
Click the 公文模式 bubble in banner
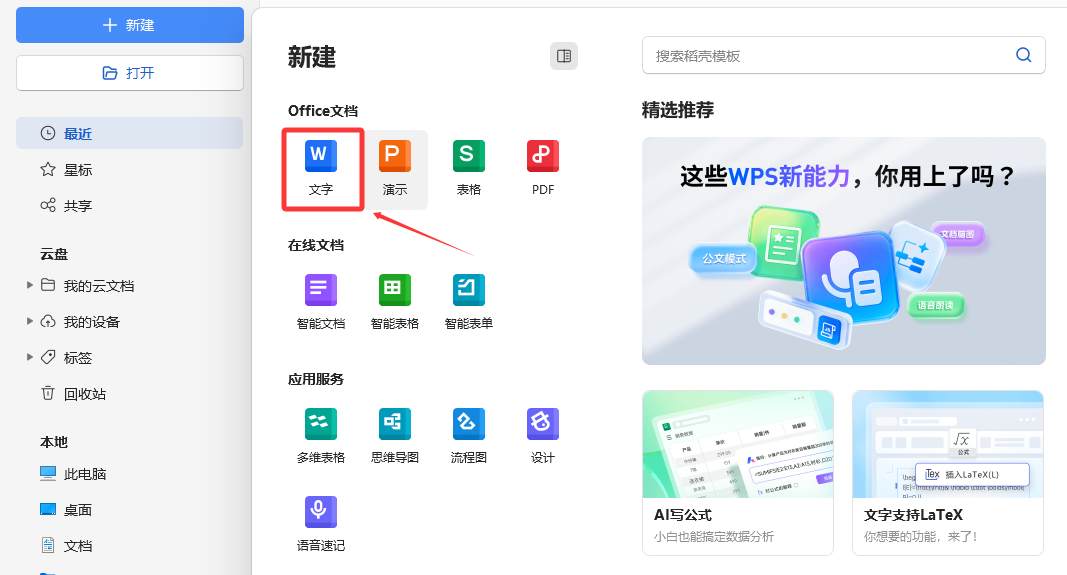724,259
